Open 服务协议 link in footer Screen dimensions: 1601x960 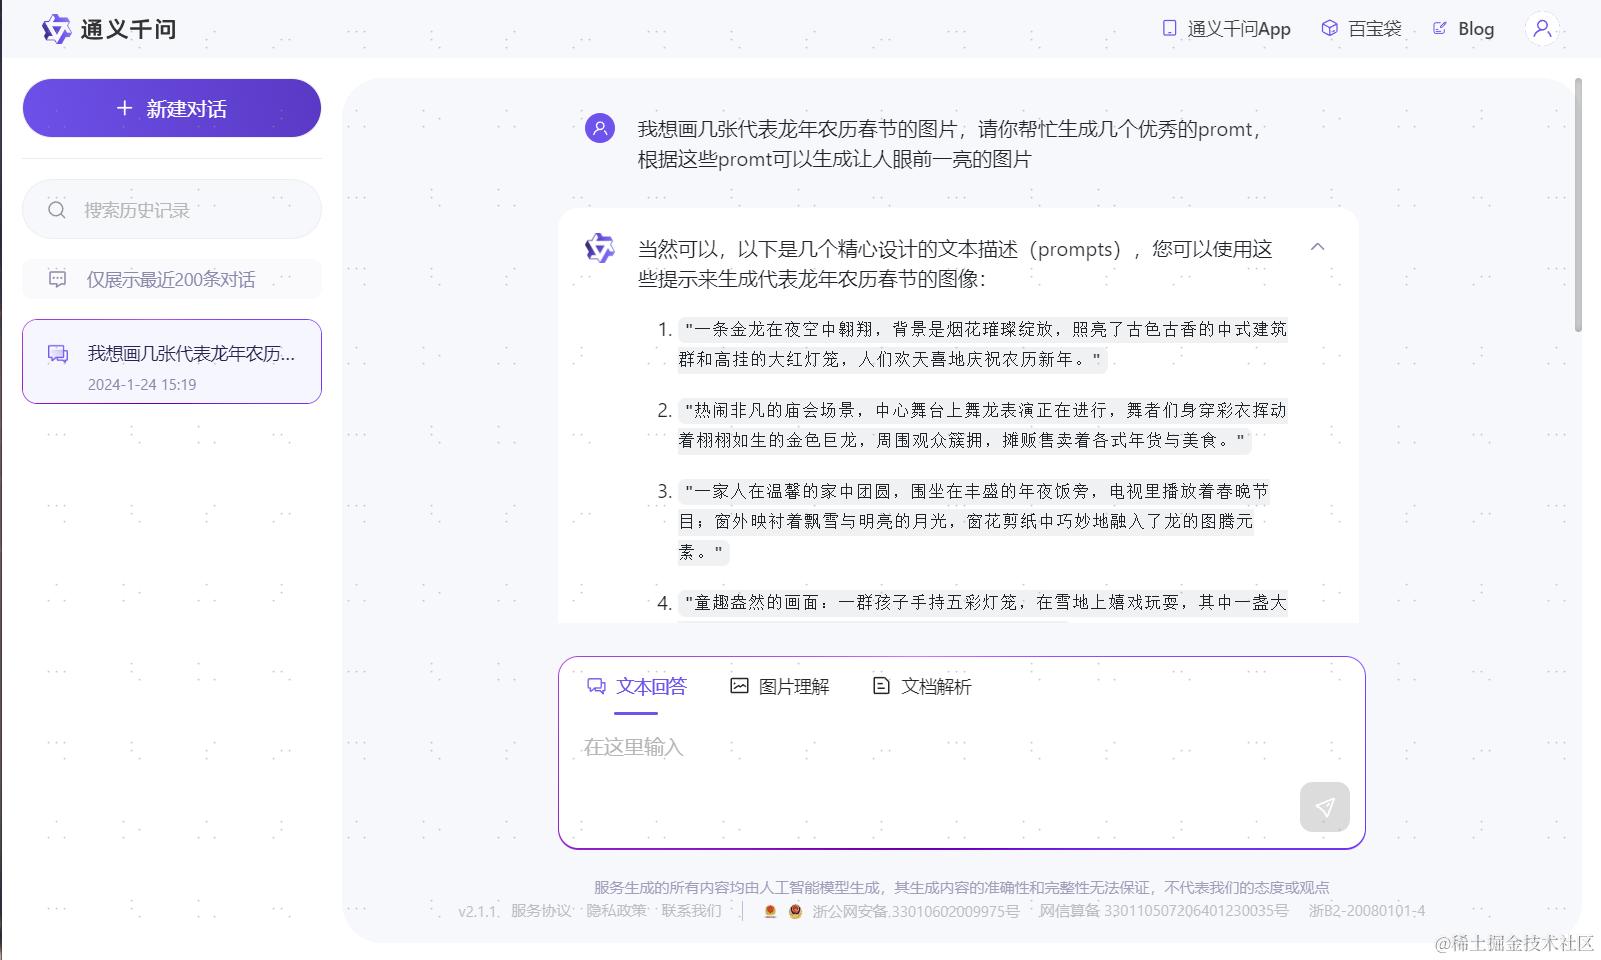541,911
